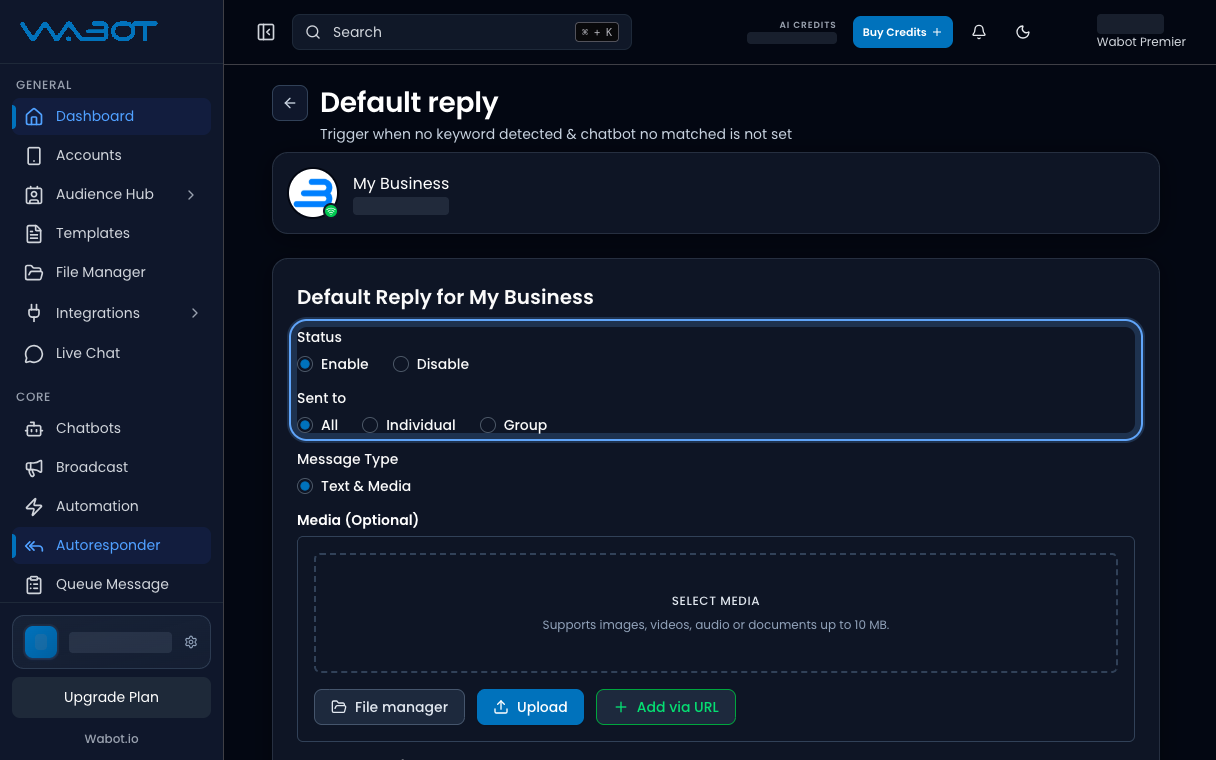
Task: Click the Dashboard home icon
Action: [34, 116]
